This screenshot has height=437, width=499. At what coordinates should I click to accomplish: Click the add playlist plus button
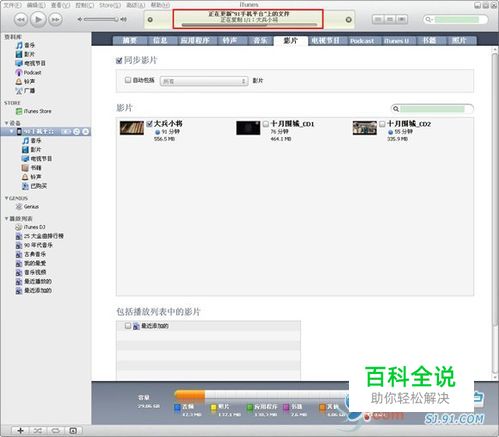click(20, 430)
